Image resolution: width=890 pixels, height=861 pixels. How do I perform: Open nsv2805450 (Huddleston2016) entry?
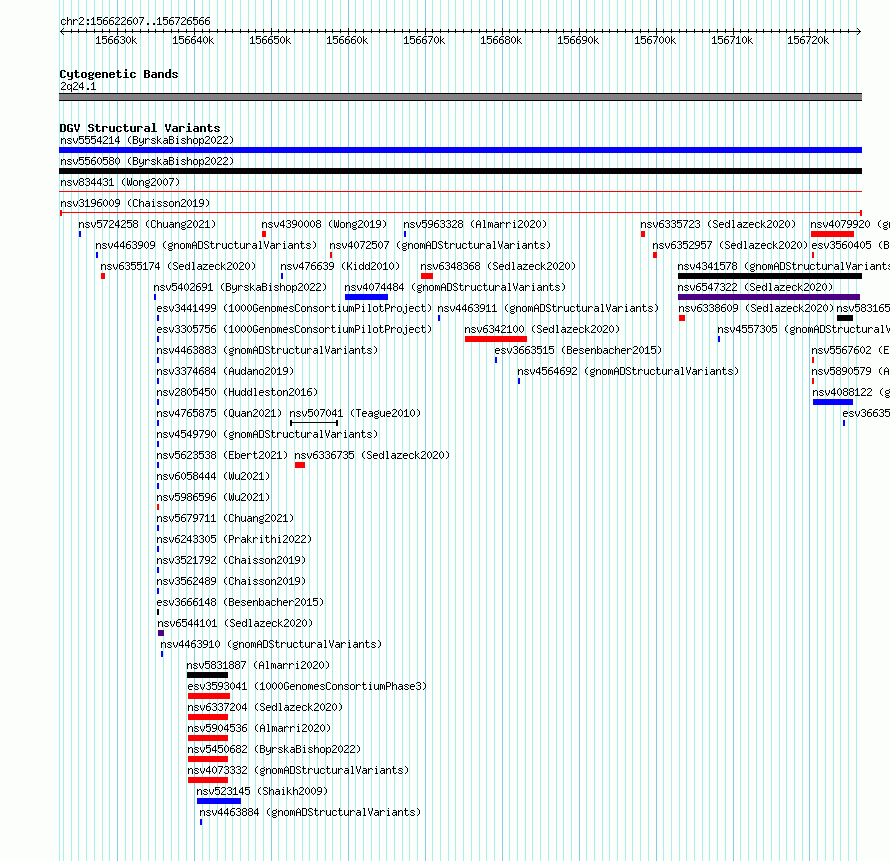tap(237, 392)
